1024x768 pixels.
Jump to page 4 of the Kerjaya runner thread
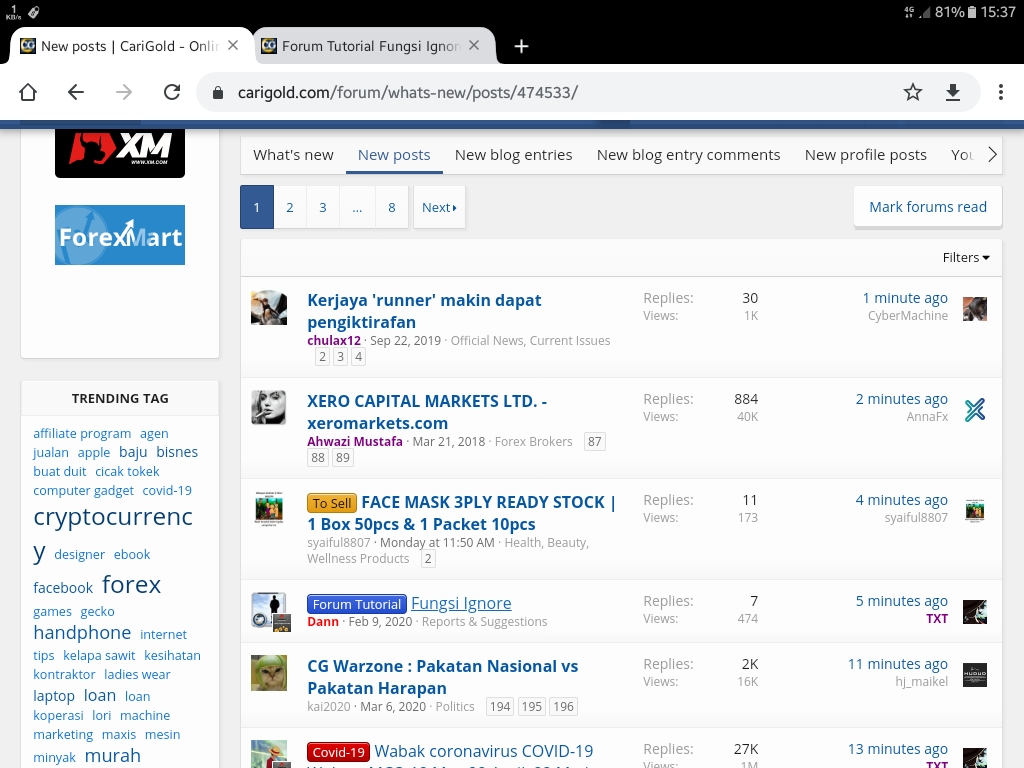tap(359, 357)
